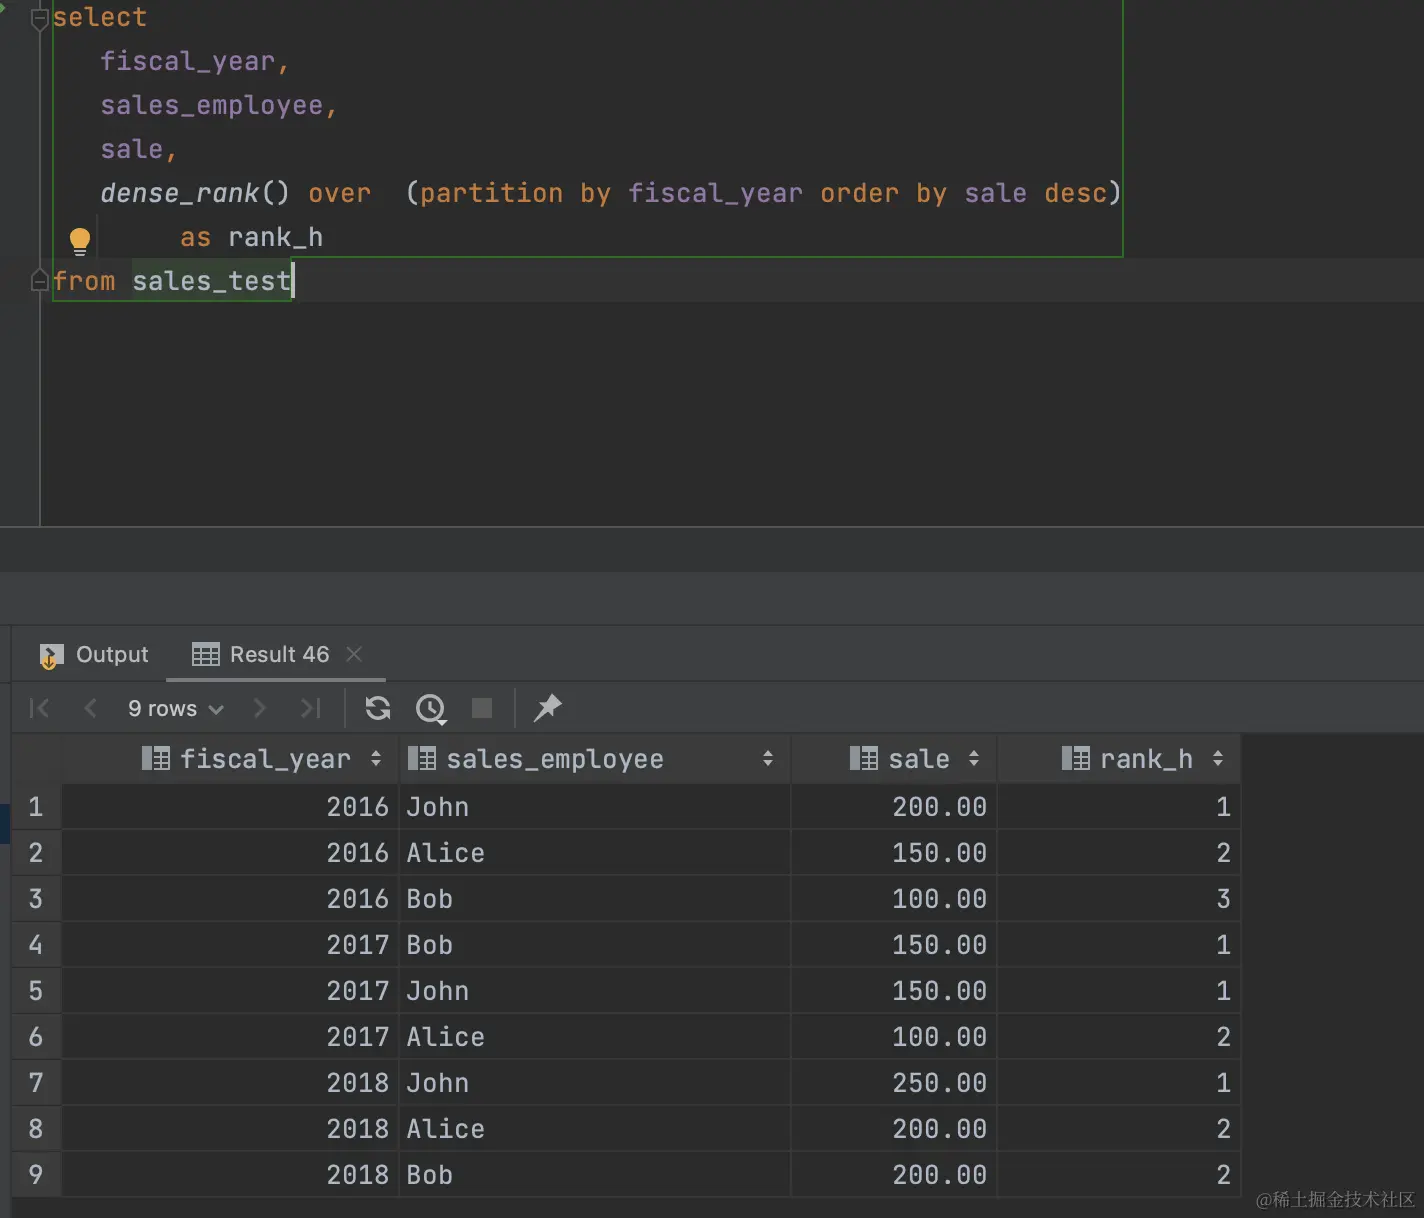This screenshot has width=1424, height=1218.
Task: Click the 150.00 sale cell in John's 2017 row
Action: (x=894, y=991)
